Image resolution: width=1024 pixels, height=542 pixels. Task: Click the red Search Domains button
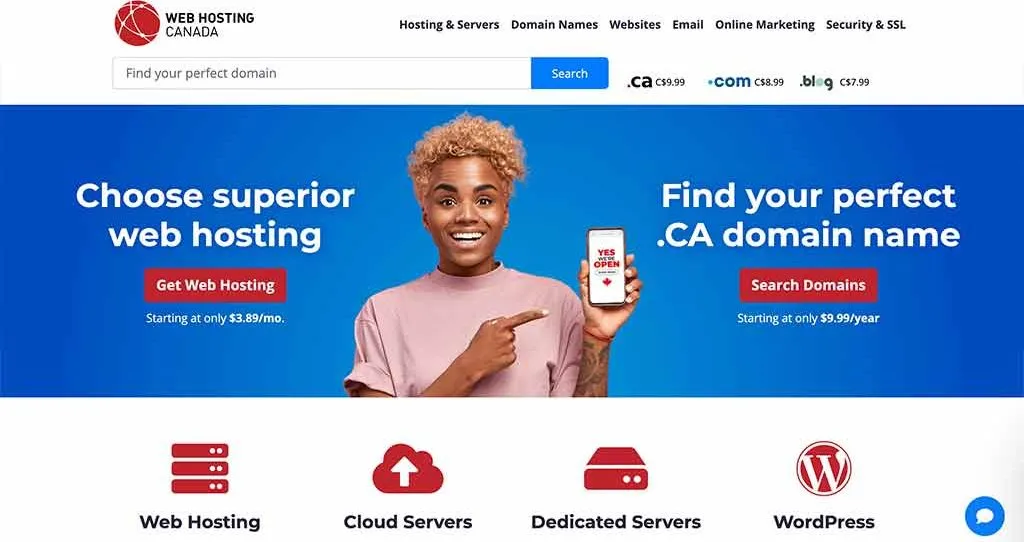(x=808, y=285)
